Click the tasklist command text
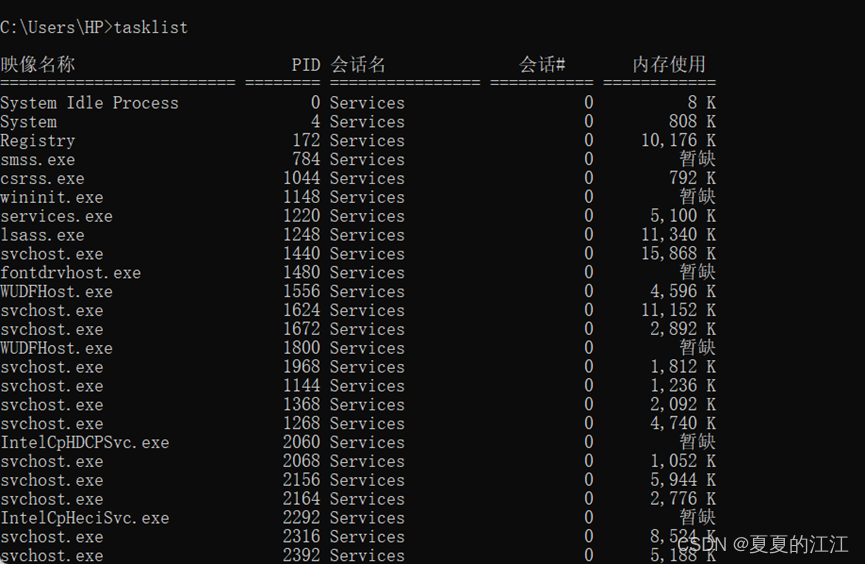Screen dimensions: 865x564 click(x=151, y=27)
